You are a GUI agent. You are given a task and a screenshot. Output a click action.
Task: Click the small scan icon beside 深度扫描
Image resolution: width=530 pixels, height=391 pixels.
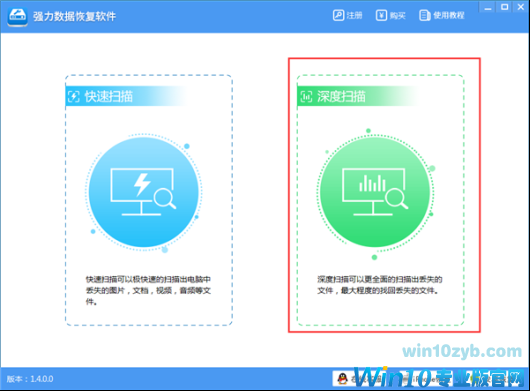pos(306,97)
